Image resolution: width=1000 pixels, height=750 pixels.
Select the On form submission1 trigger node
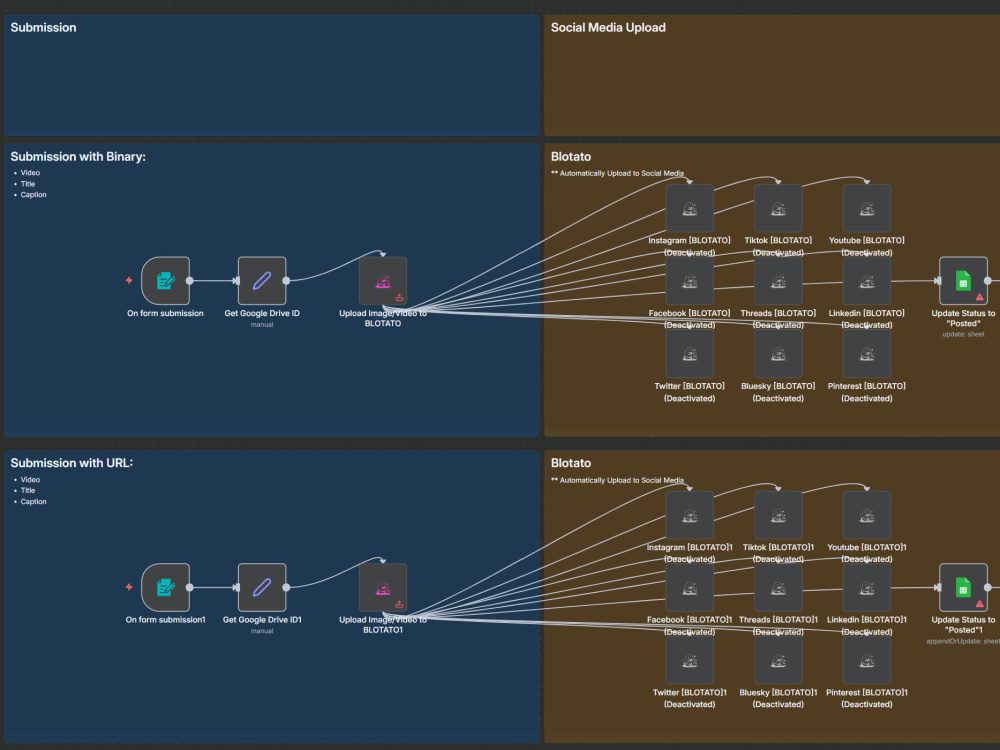165,587
